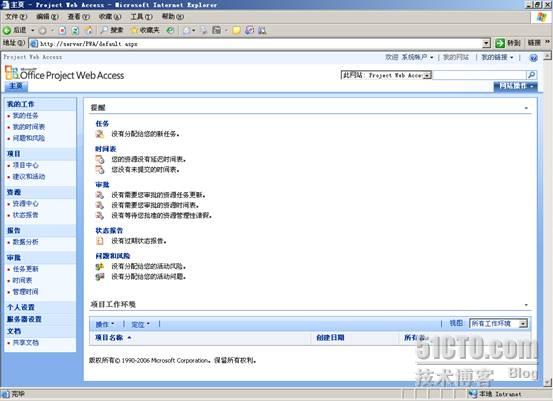Click the icon beside 没有过期状态报告
The image size is (553, 401).
[x=100, y=241]
